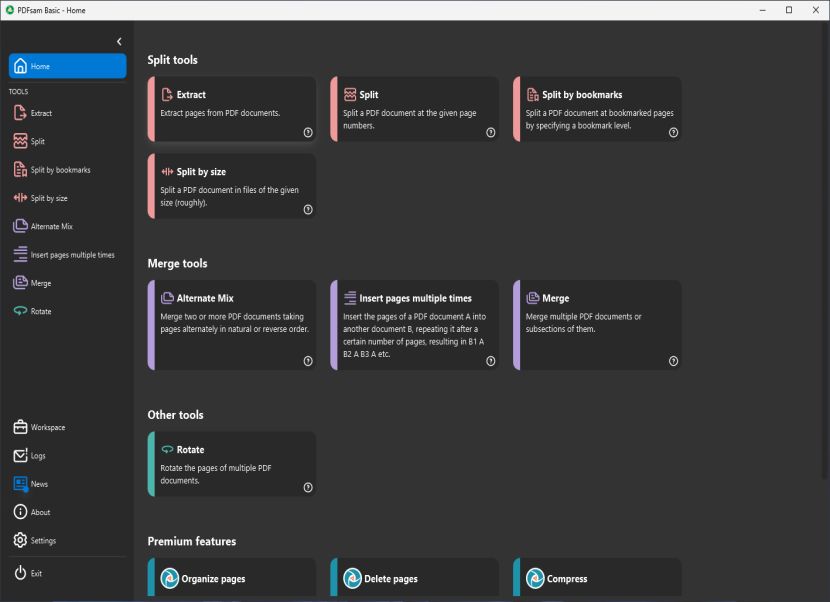This screenshot has height=602, width=830.
Task: Show help for the Merge card
Action: [673, 361]
